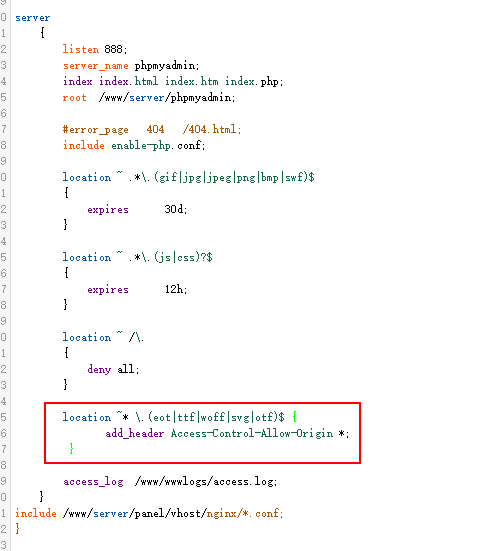Click '/www/wwwlogs/access.log;' path

pos(206,481)
